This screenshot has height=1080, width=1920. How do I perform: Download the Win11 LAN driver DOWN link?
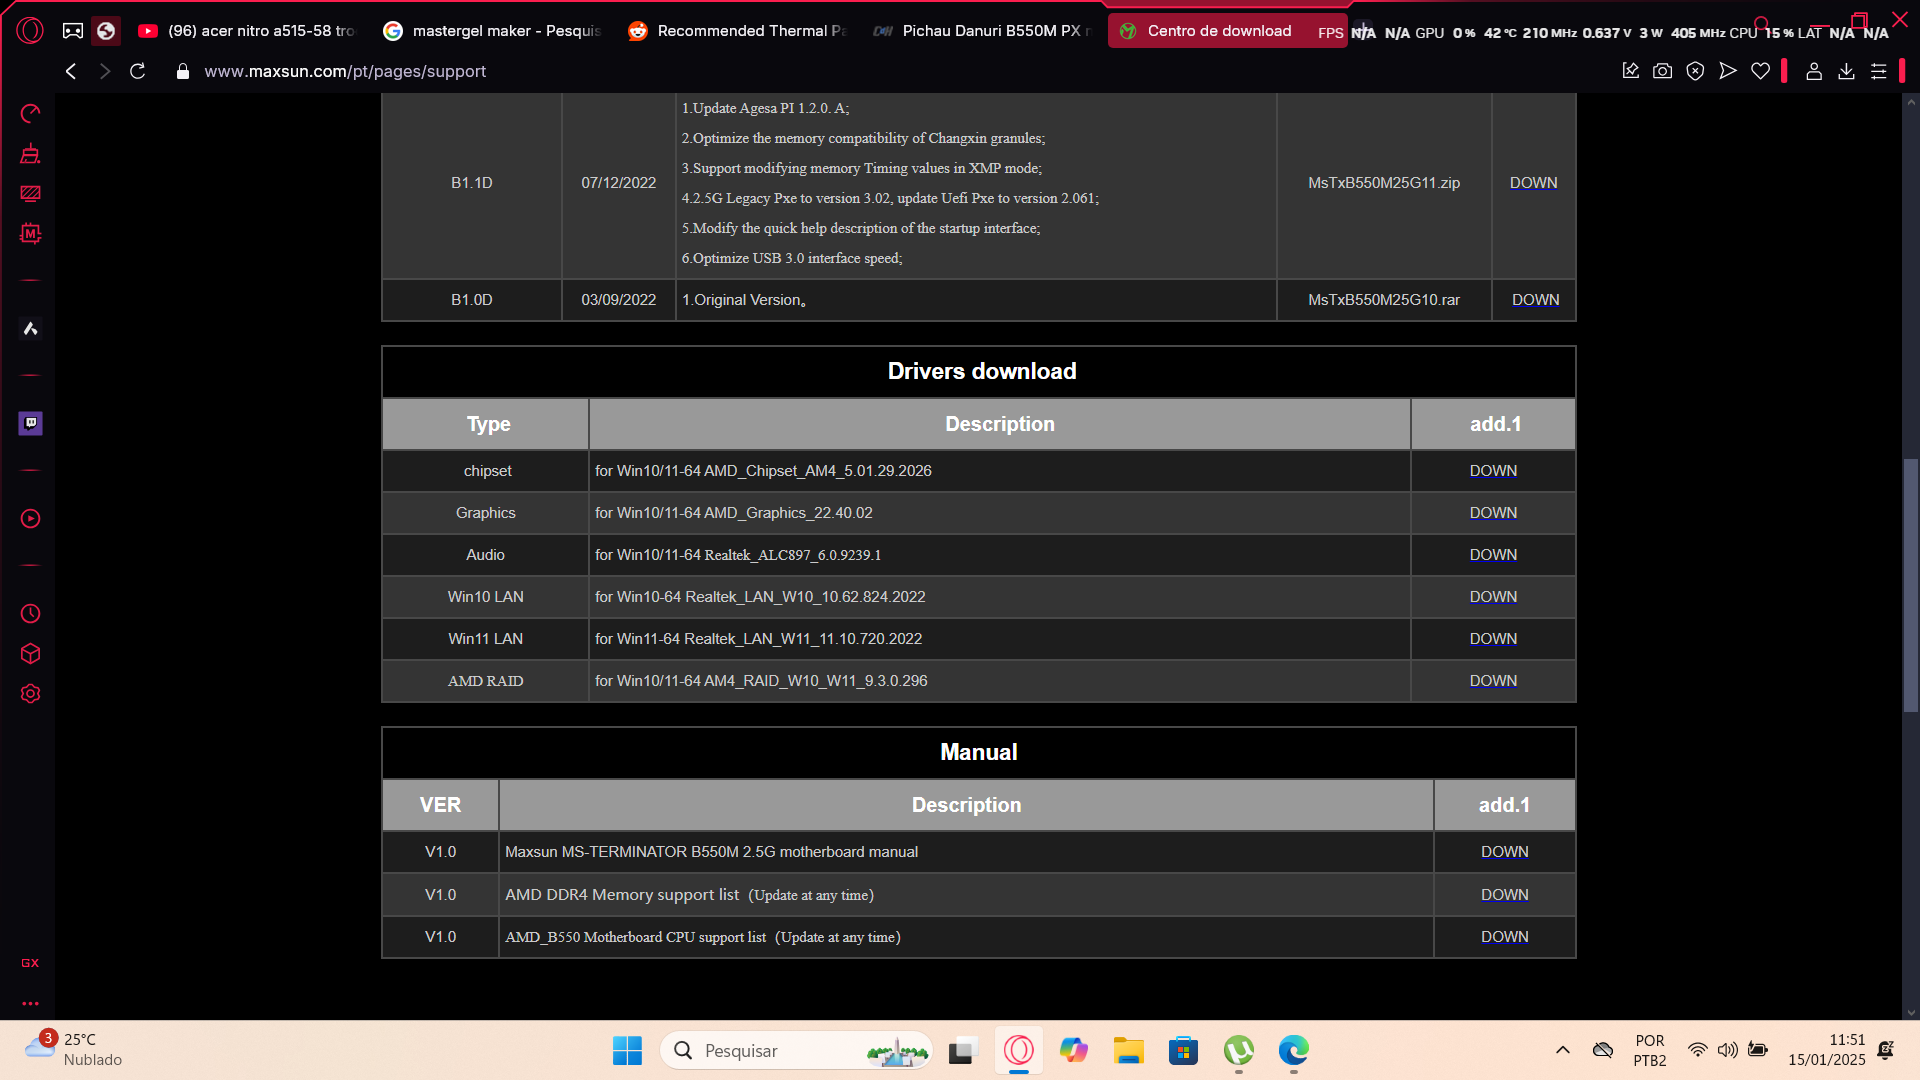point(1493,639)
